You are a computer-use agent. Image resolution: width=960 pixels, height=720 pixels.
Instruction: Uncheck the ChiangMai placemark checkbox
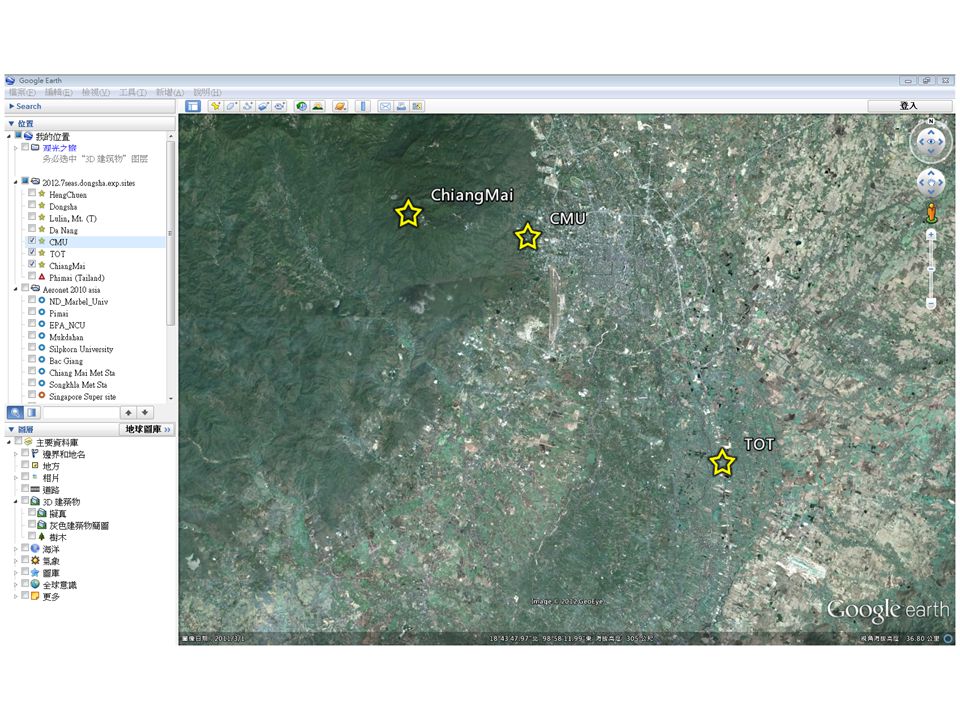click(32, 264)
